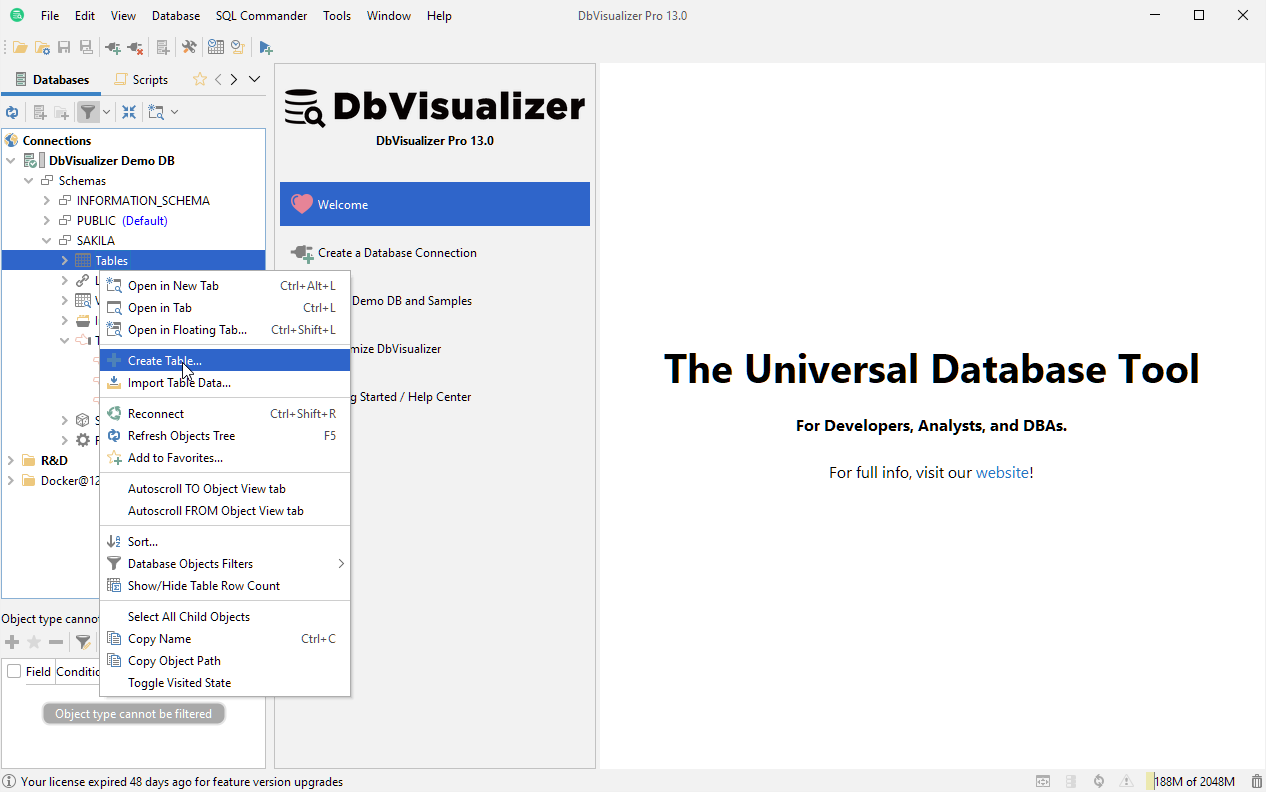Choose Create Table... from the context menu
Image resolution: width=1266 pixels, height=792 pixels.
pyautogui.click(x=225, y=360)
